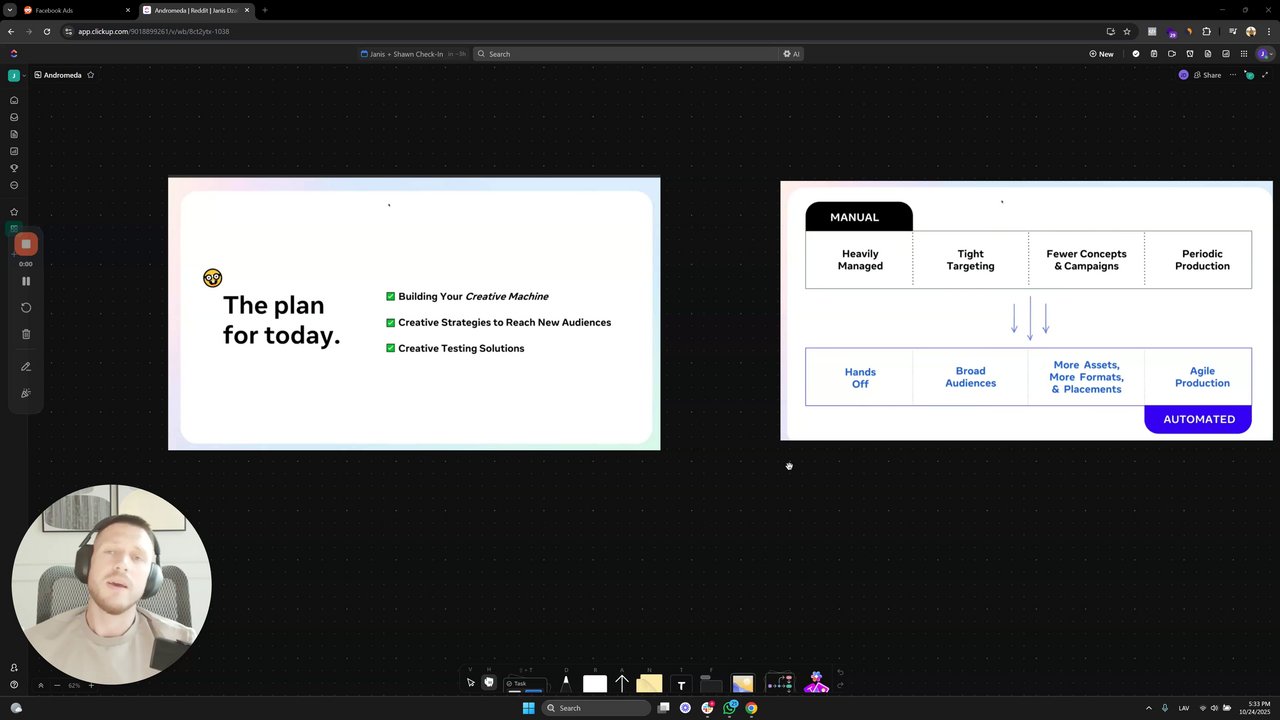Open Goals trophy icon in sidebar
This screenshot has width=1280, height=720.
14,168
